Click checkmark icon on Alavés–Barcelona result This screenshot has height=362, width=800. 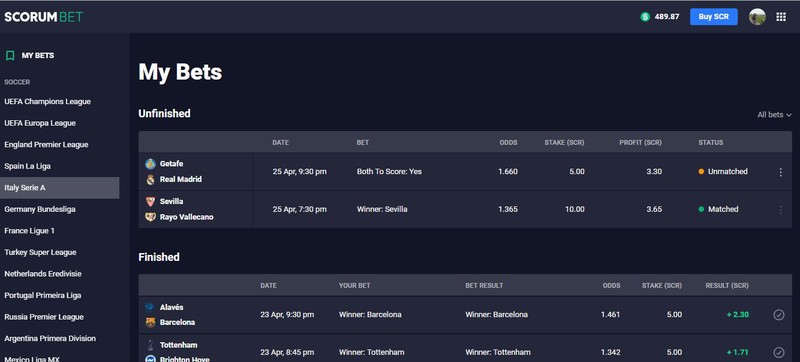(779, 315)
